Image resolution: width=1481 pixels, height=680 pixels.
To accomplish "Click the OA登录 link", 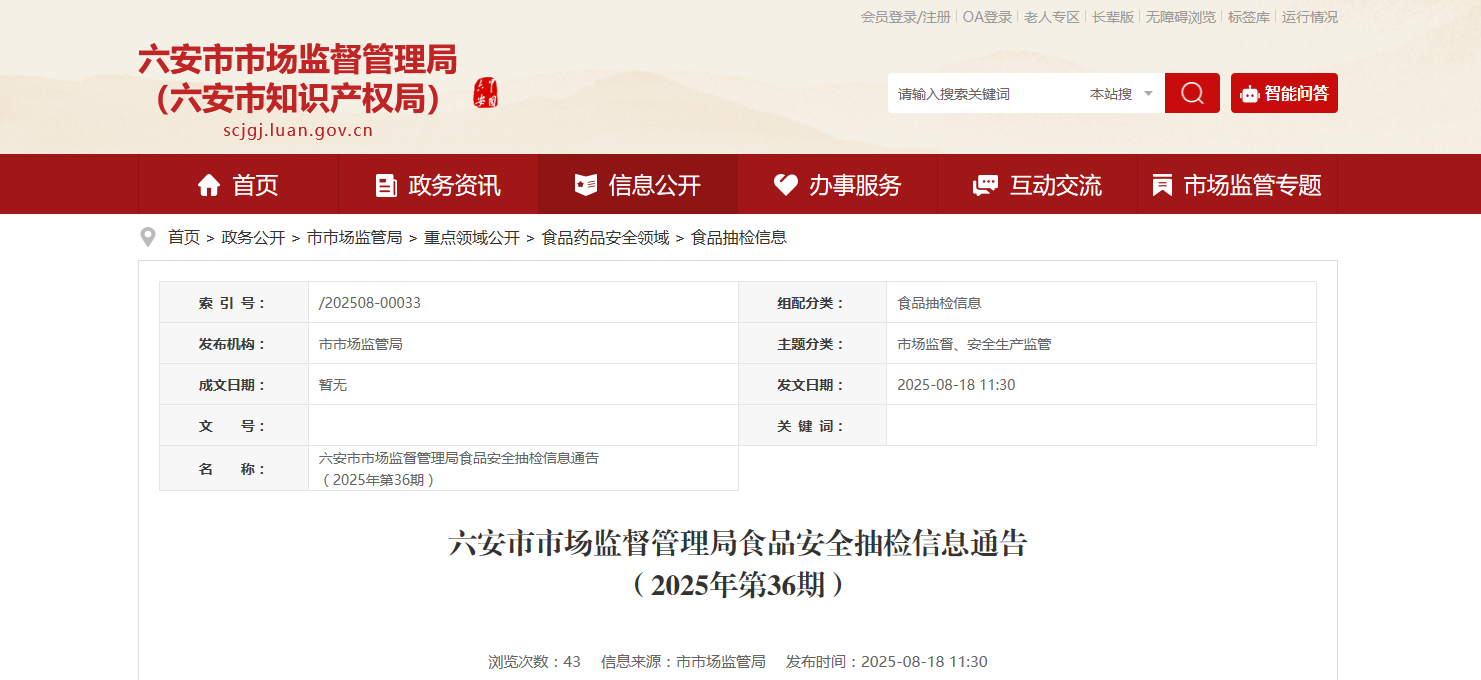I will click(988, 17).
